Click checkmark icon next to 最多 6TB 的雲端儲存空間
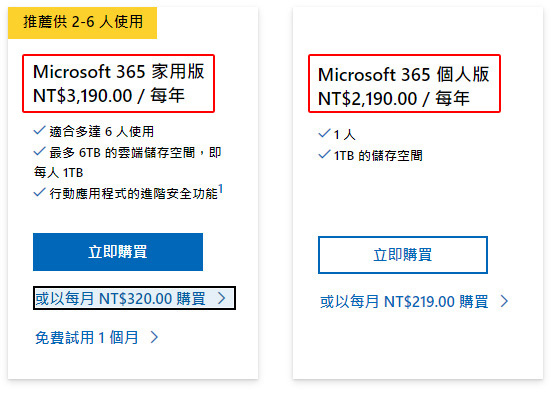The height and width of the screenshot is (395, 559). coord(40,154)
